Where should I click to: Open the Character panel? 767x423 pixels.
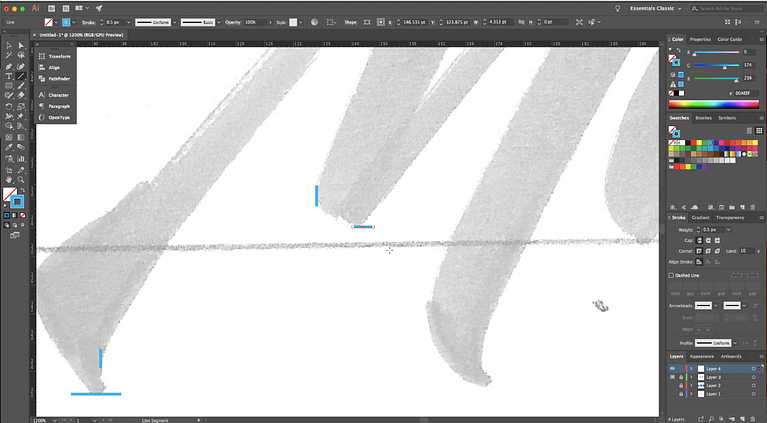[59, 94]
